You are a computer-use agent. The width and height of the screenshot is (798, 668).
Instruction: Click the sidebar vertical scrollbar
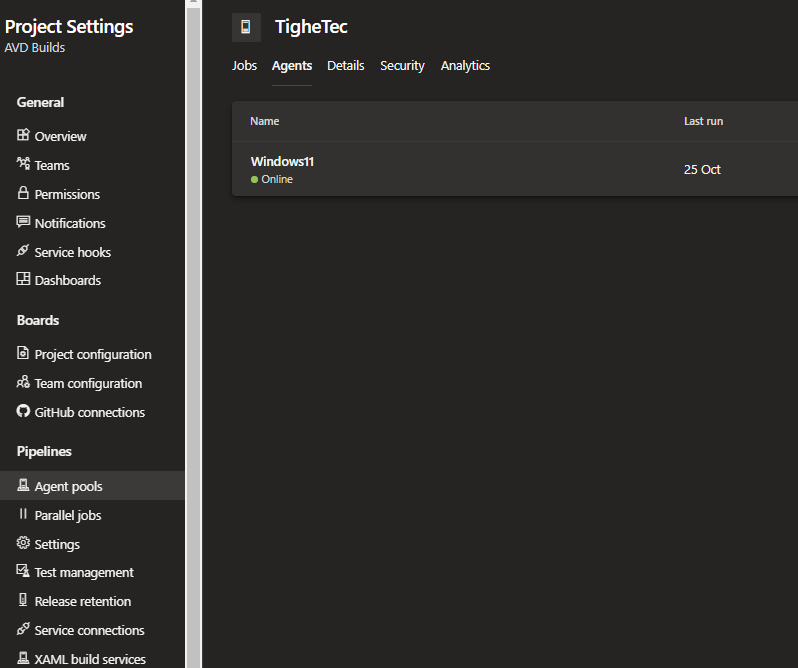click(193, 300)
